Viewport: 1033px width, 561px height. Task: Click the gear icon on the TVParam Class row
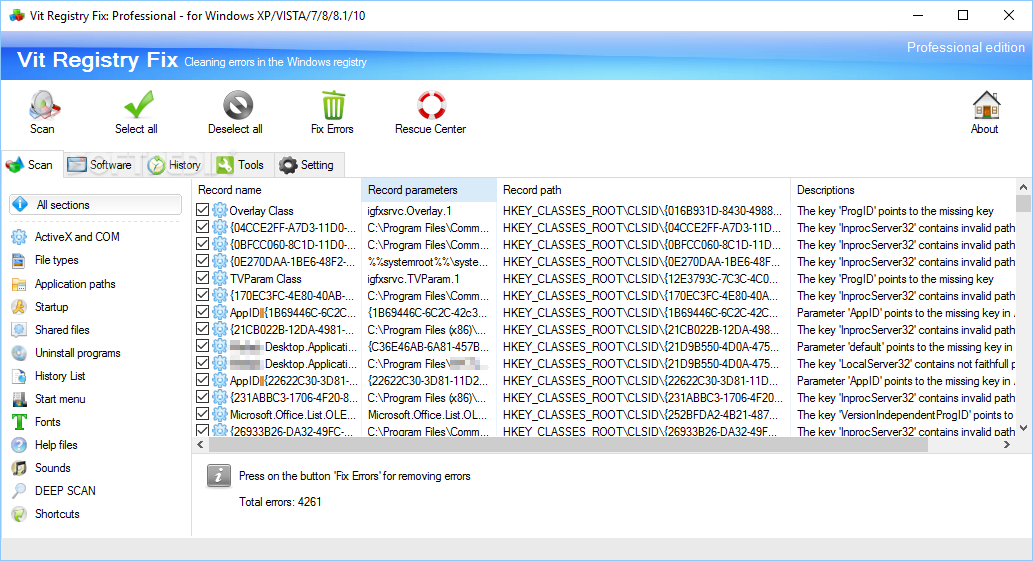tap(220, 279)
